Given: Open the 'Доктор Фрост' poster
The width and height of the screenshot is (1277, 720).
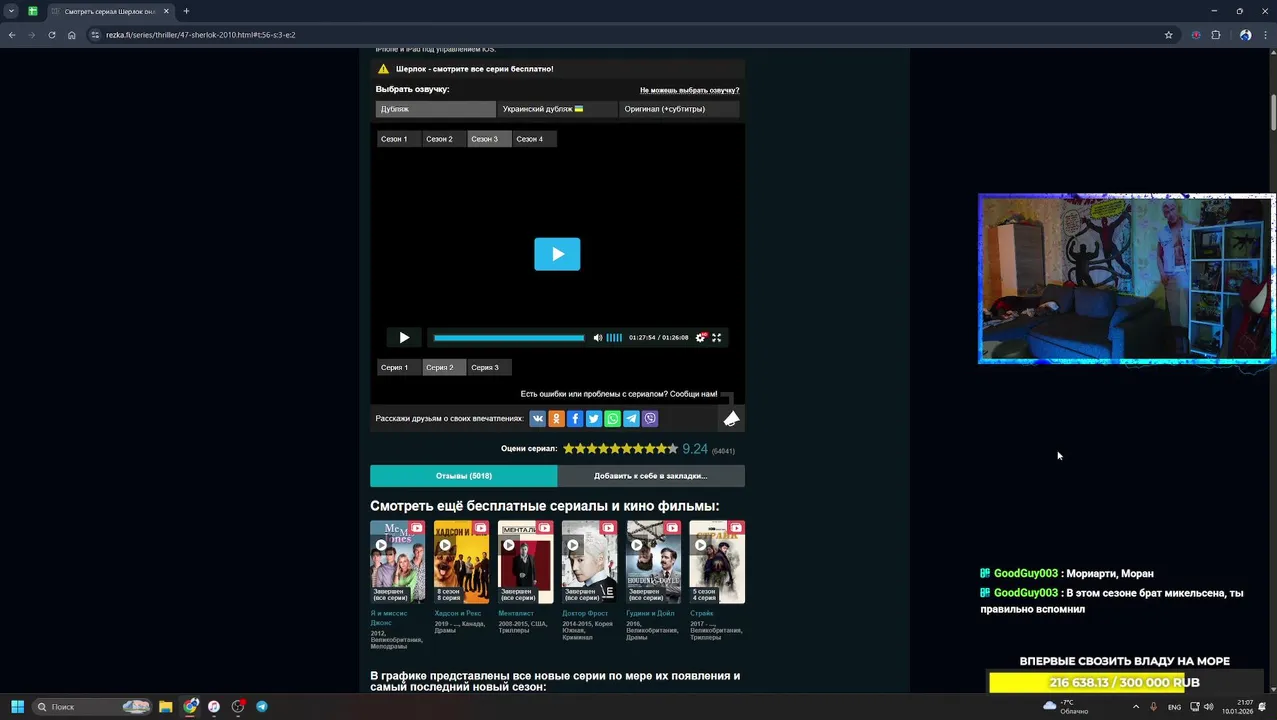Looking at the screenshot, I should click(x=589, y=562).
